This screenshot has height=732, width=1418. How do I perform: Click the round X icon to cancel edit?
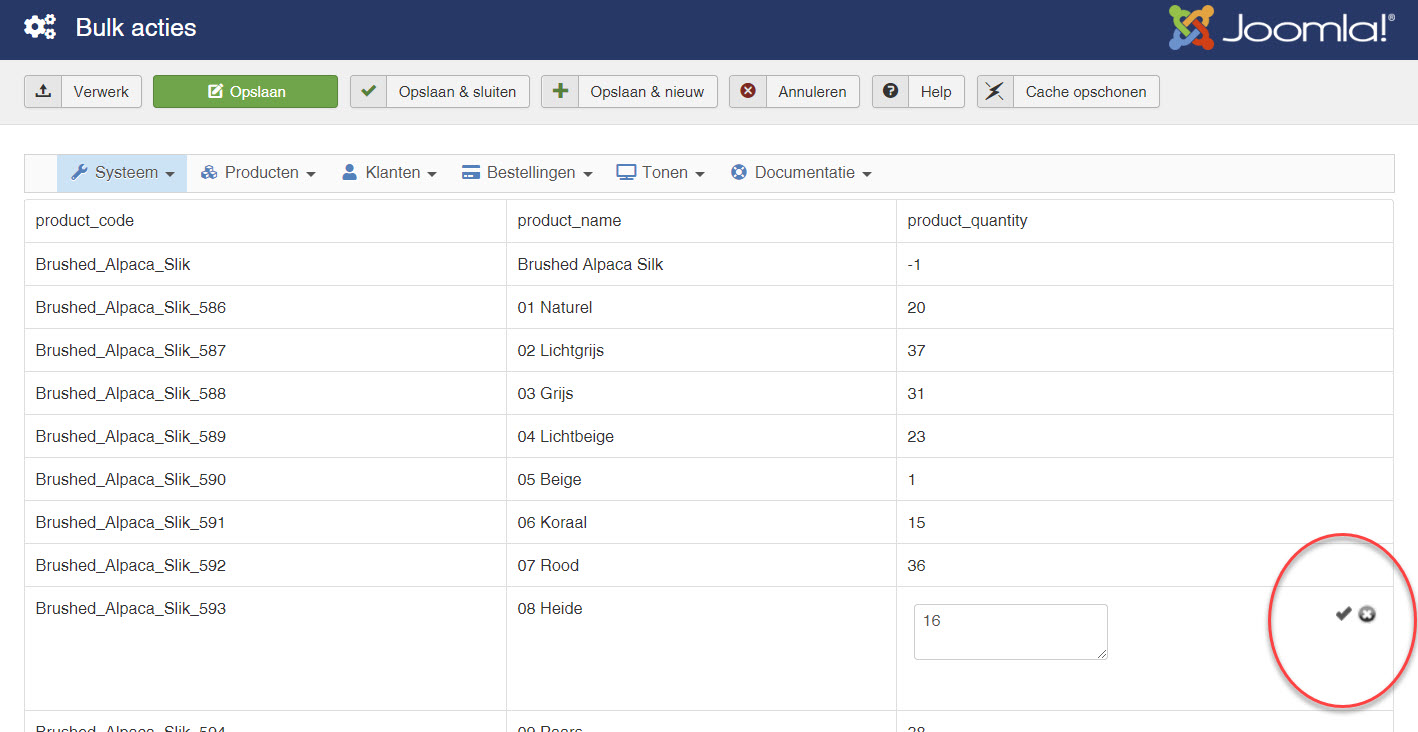pyautogui.click(x=1367, y=614)
